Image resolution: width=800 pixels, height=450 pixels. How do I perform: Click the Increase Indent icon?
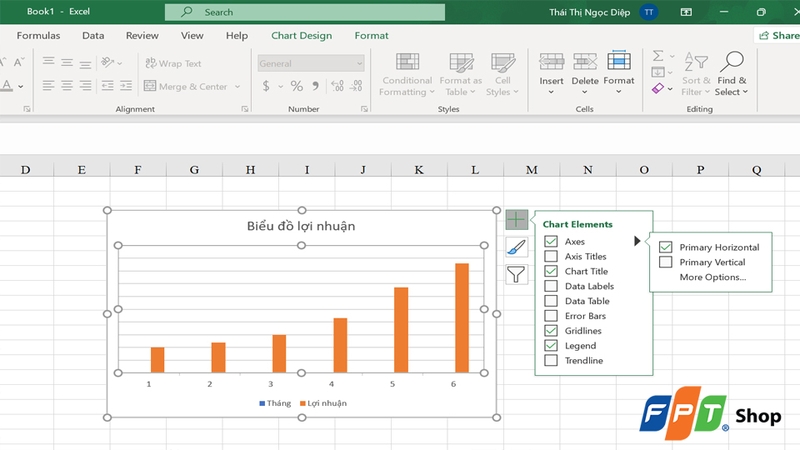[126, 85]
